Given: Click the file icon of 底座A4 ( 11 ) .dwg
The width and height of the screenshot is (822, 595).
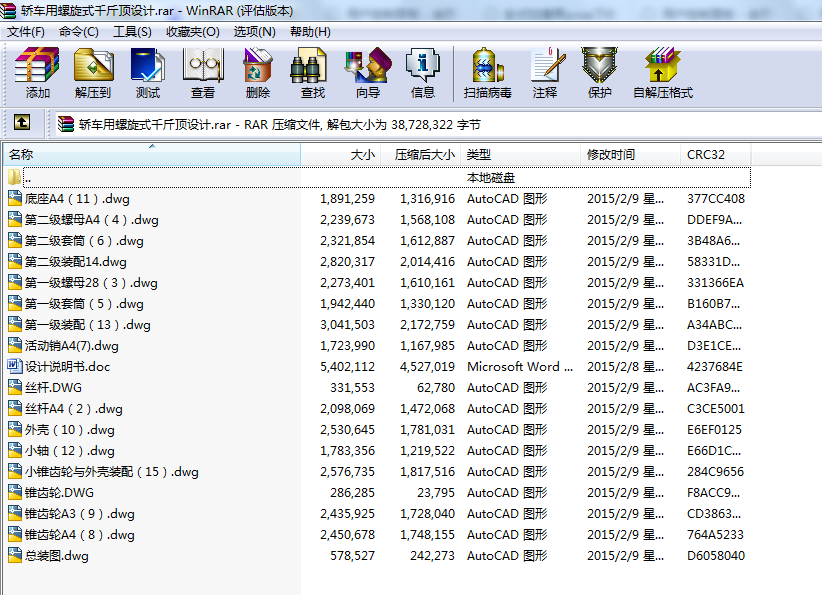Looking at the screenshot, I should coord(15,198).
